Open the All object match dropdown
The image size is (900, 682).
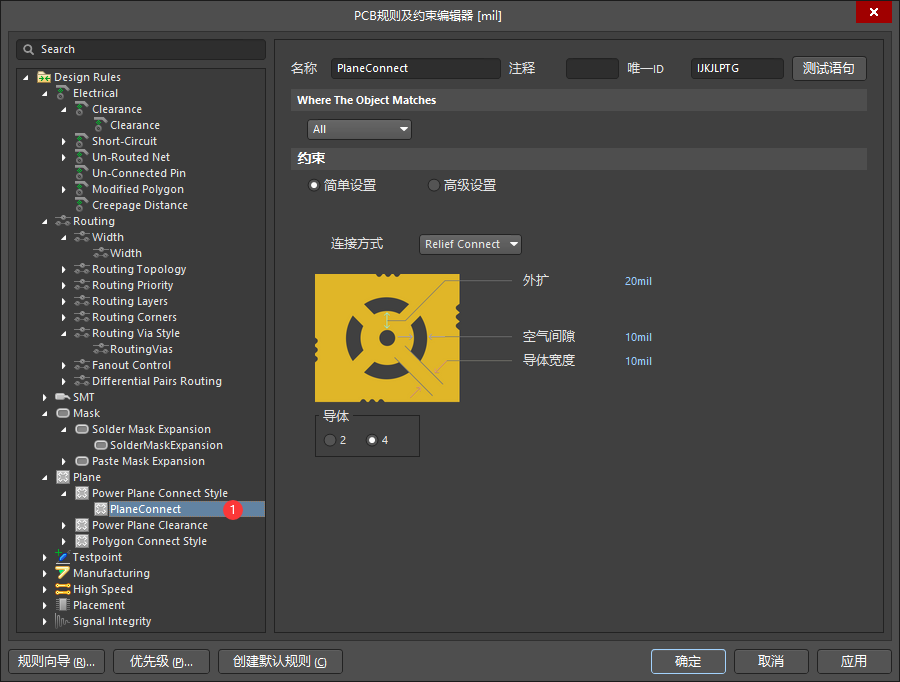(359, 129)
